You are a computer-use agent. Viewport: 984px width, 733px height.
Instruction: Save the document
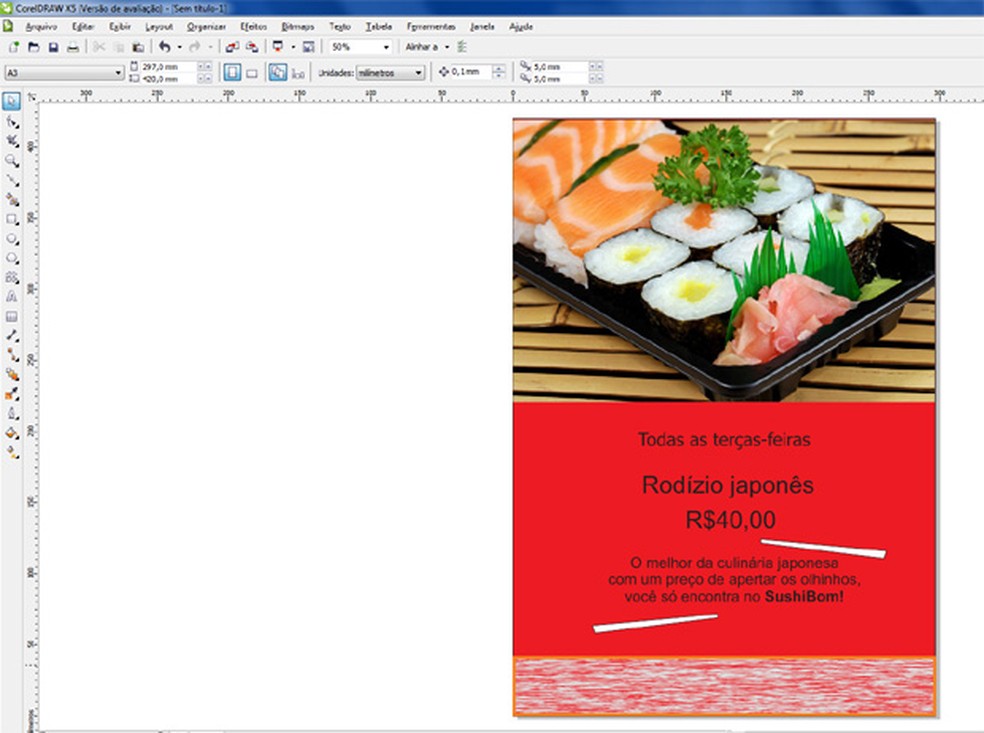click(x=53, y=47)
